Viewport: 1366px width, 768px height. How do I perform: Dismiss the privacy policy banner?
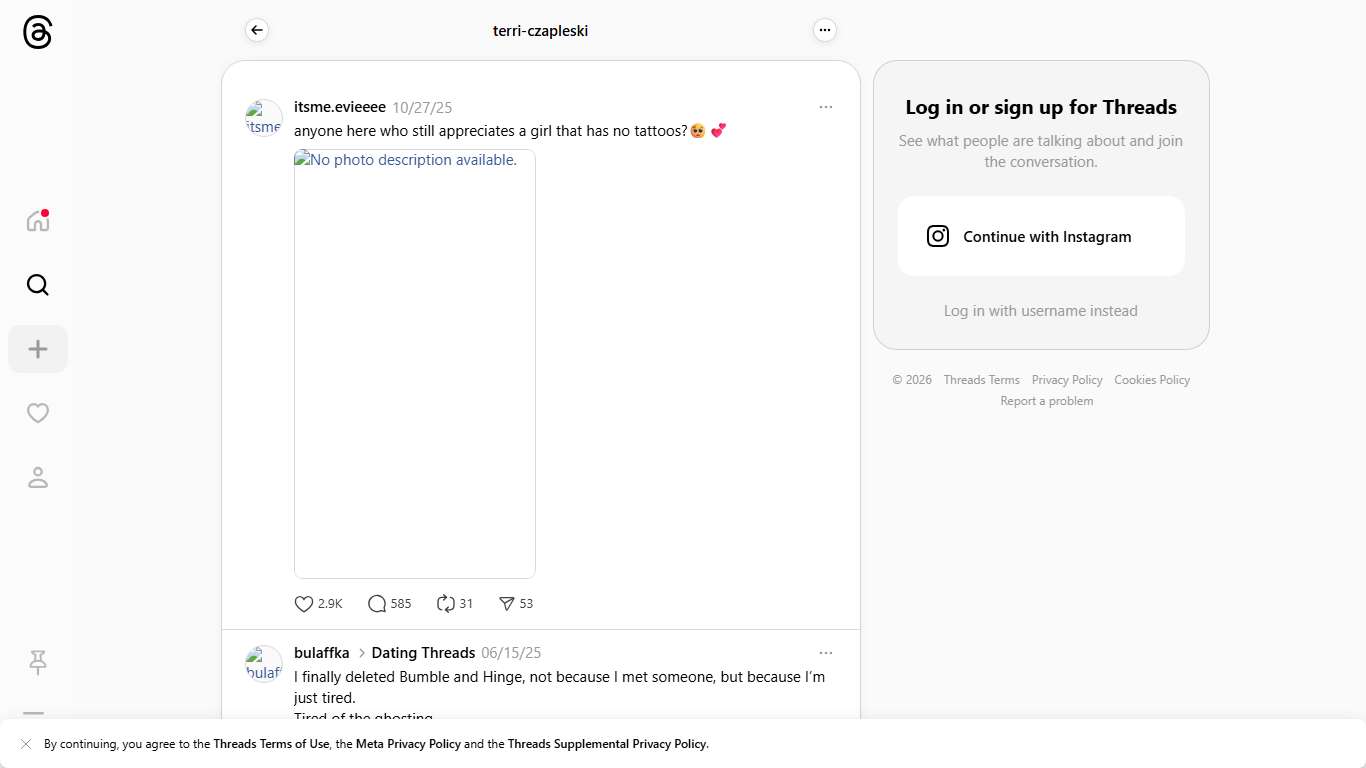click(x=26, y=744)
